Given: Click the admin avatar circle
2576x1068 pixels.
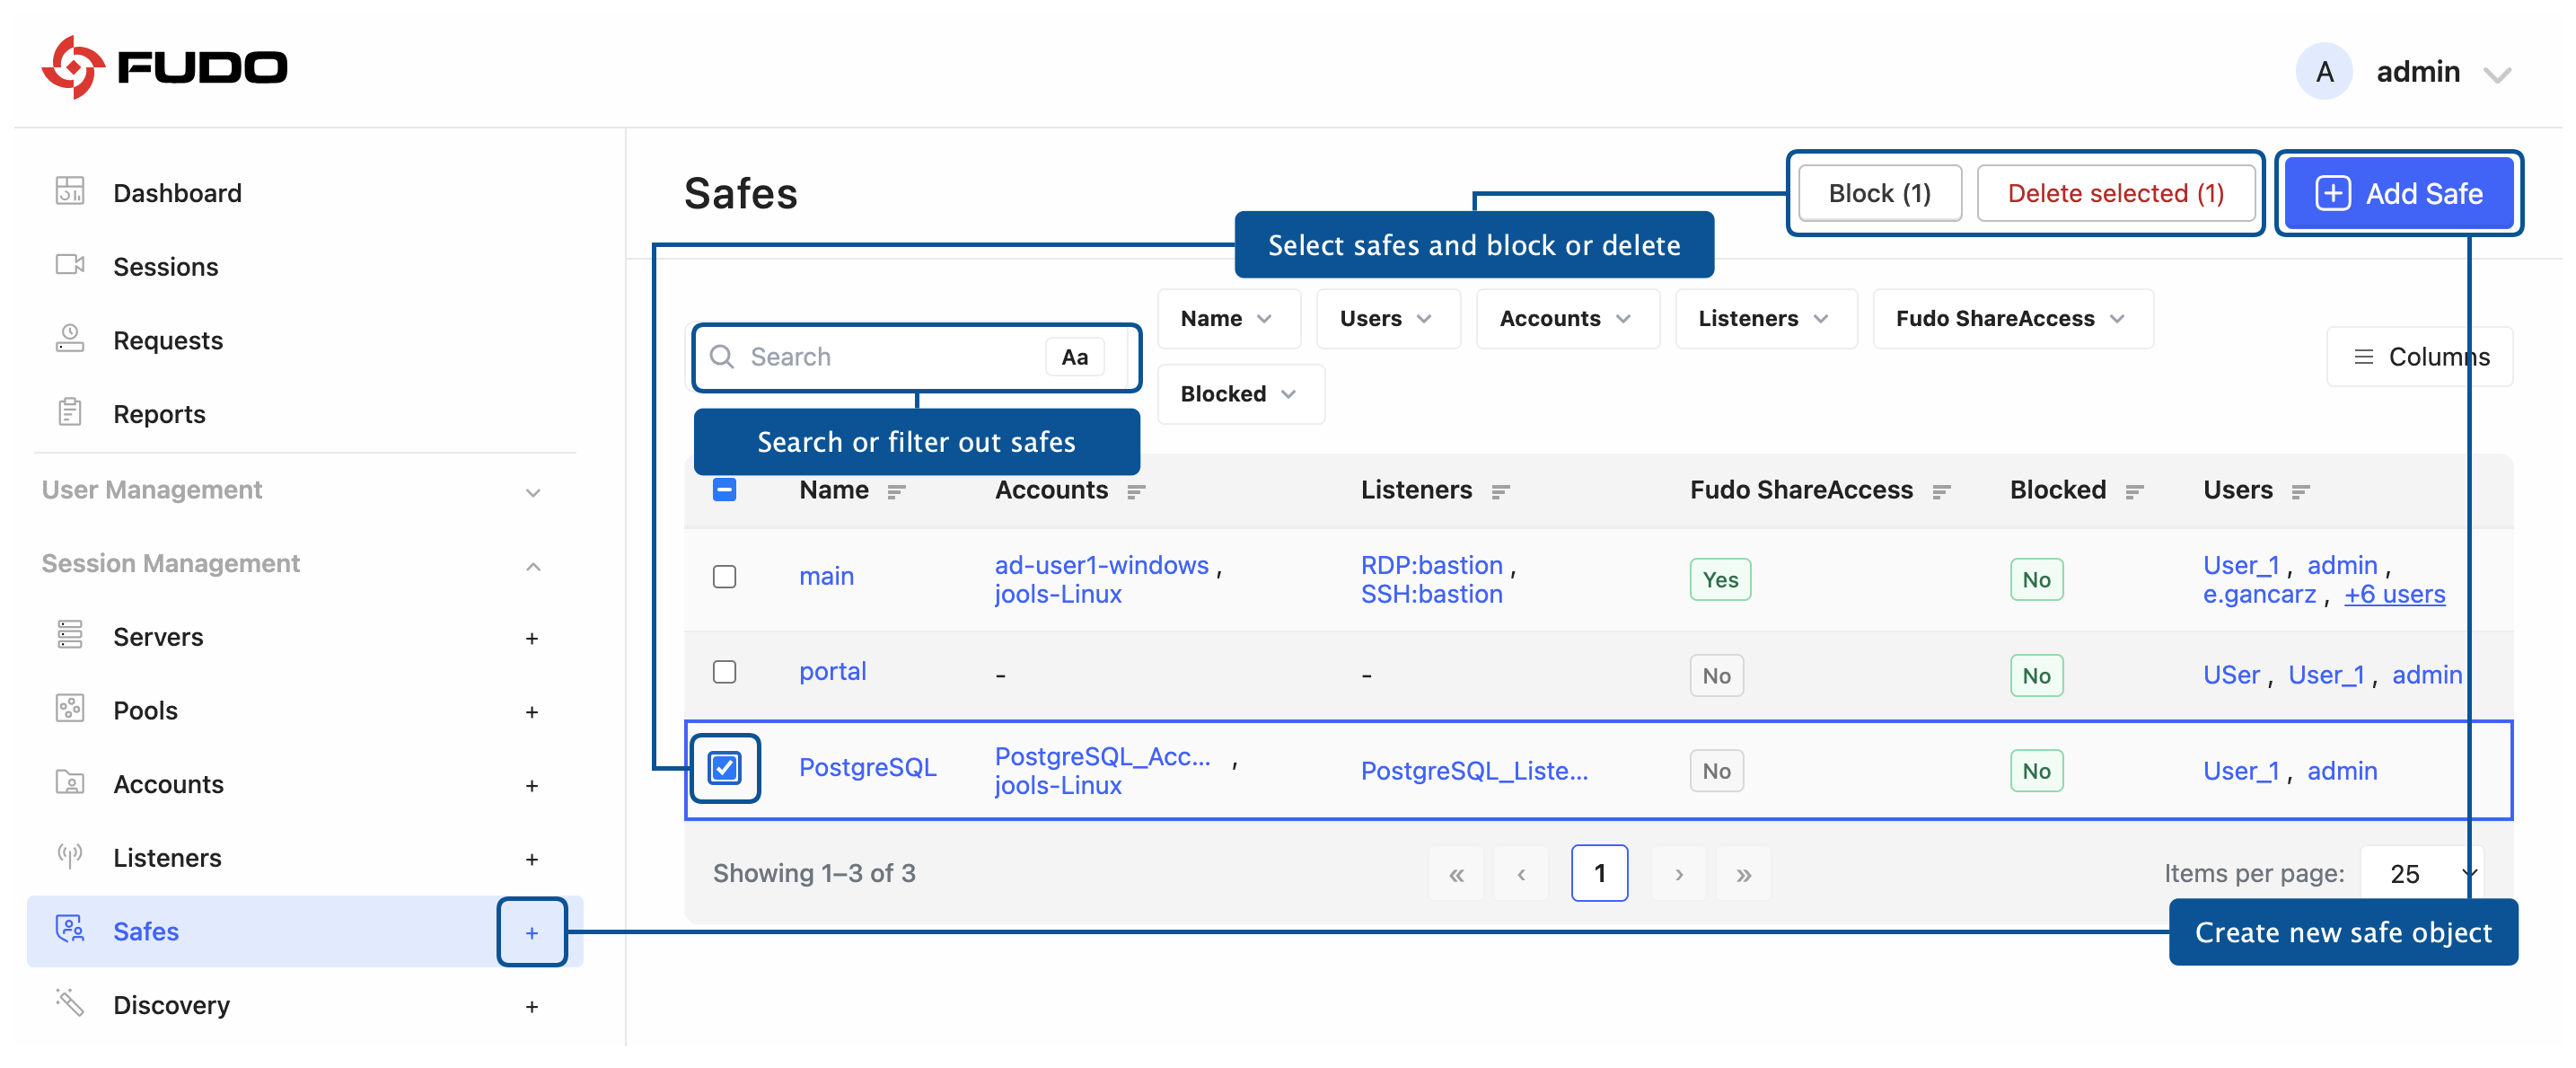Looking at the screenshot, I should (x=2323, y=71).
